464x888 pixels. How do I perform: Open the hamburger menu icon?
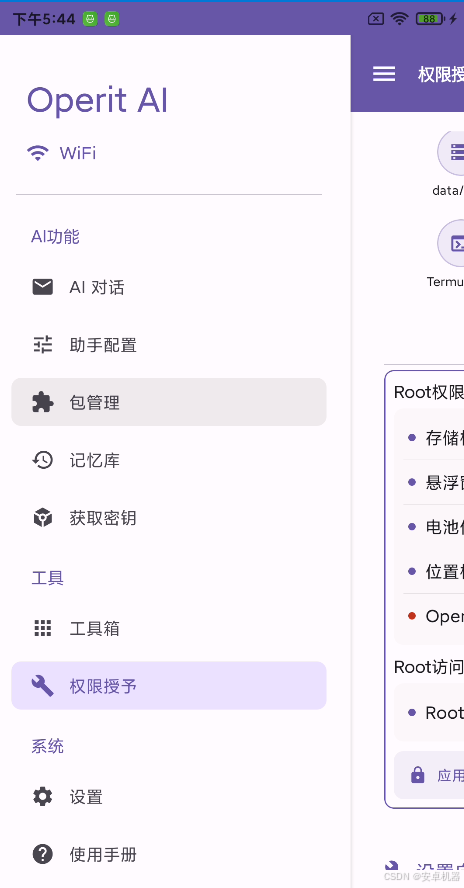384,74
